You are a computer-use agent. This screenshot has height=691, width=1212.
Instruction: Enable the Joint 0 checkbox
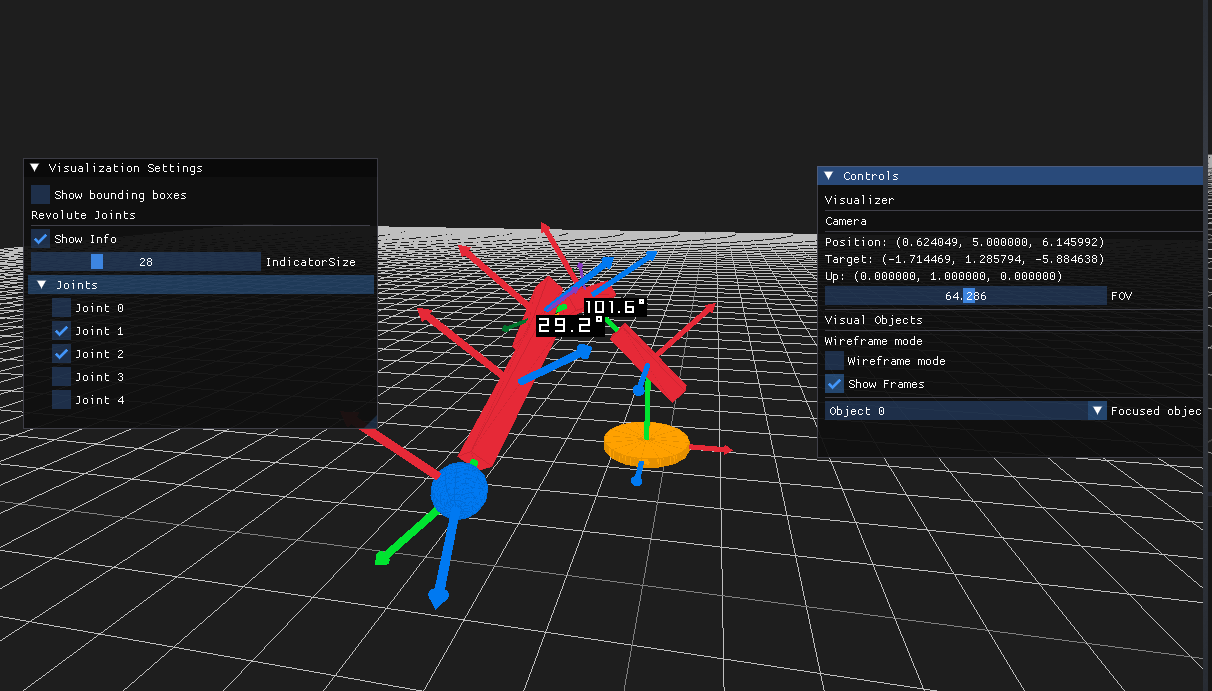pyautogui.click(x=62, y=308)
